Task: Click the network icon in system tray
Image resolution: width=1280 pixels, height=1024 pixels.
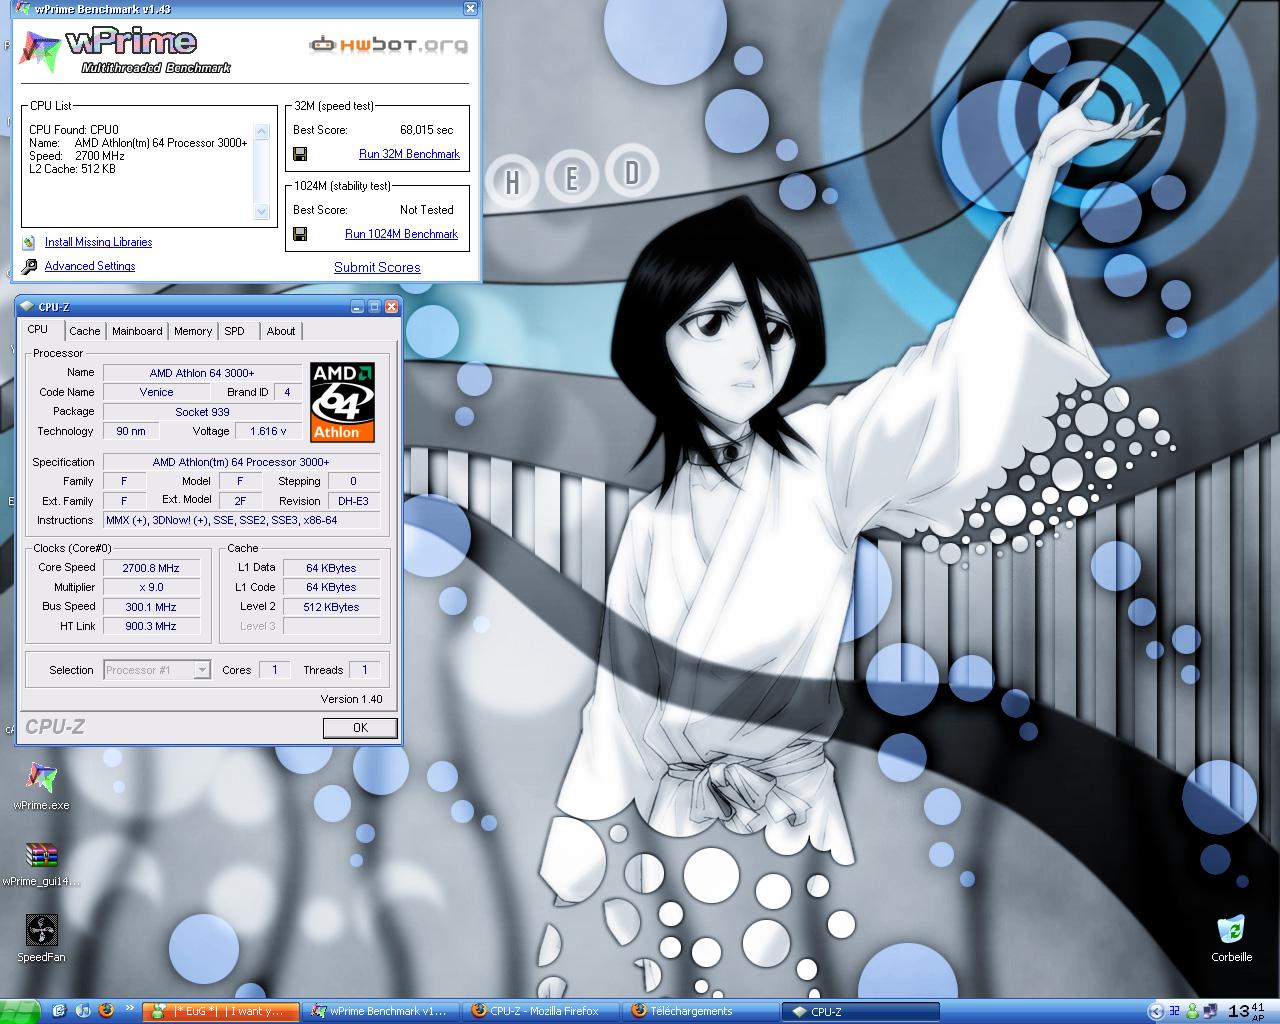Action: point(1209,1011)
